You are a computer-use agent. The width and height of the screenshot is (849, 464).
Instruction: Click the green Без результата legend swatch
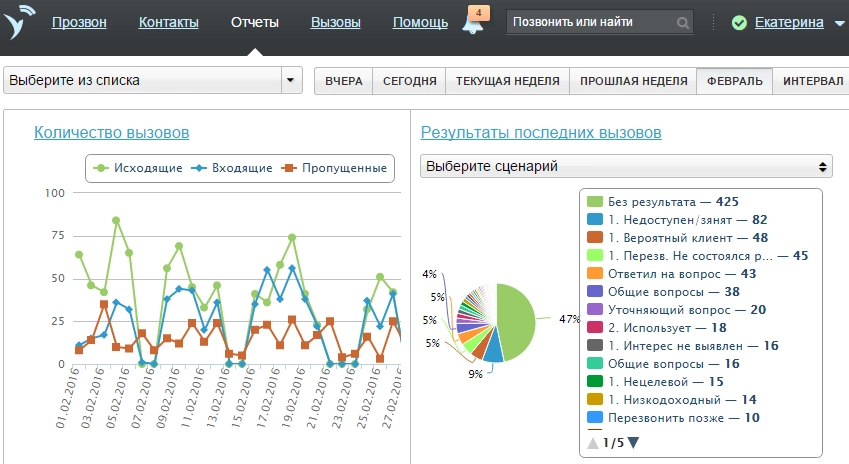pos(595,202)
